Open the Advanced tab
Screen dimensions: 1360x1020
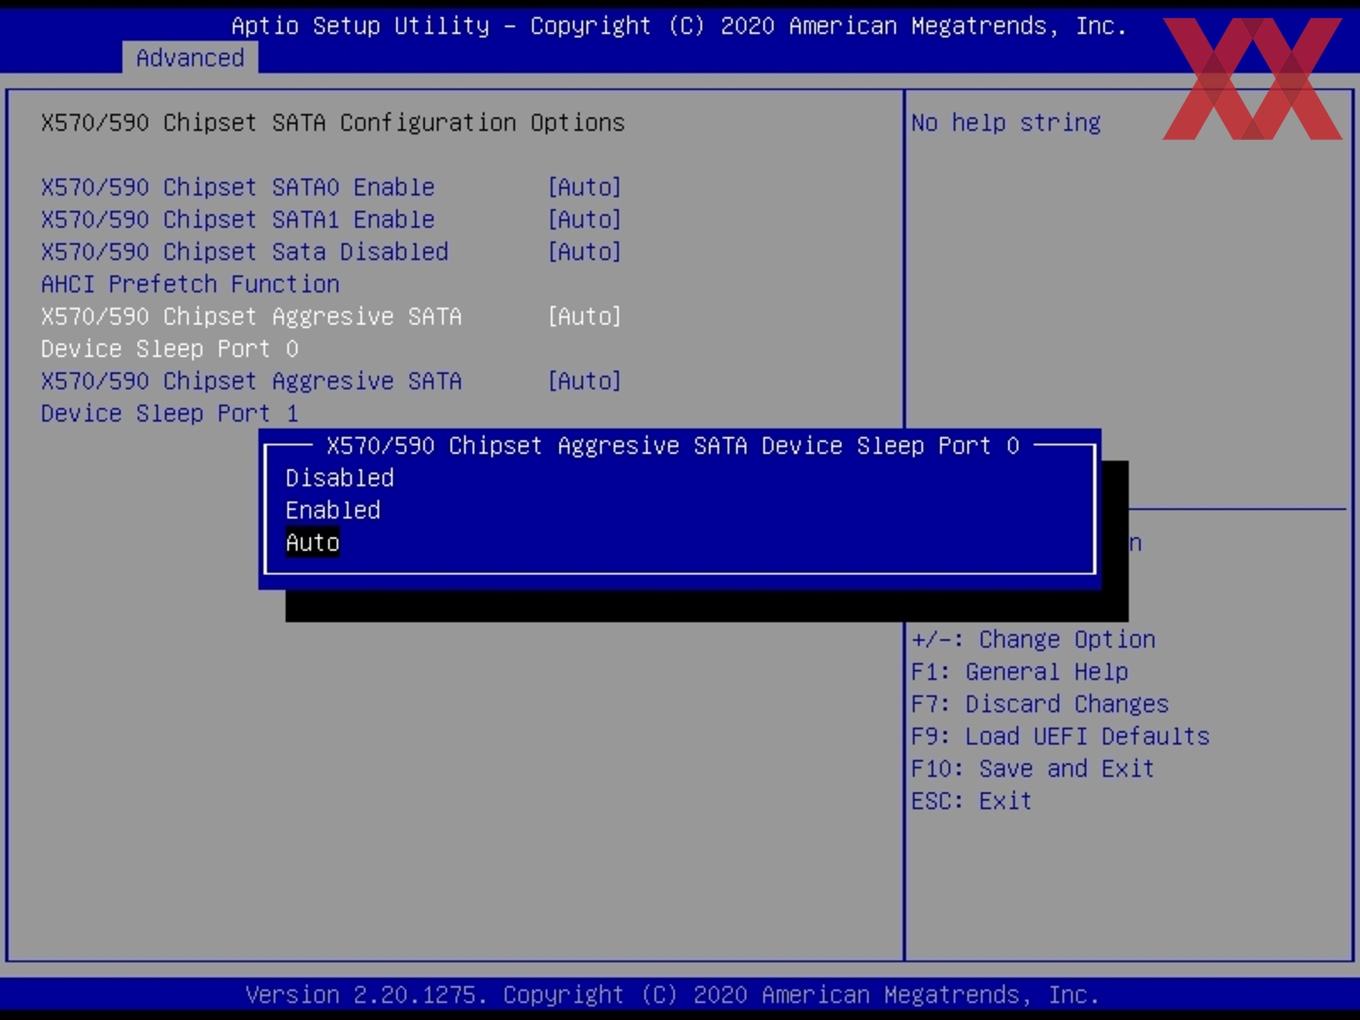point(190,58)
